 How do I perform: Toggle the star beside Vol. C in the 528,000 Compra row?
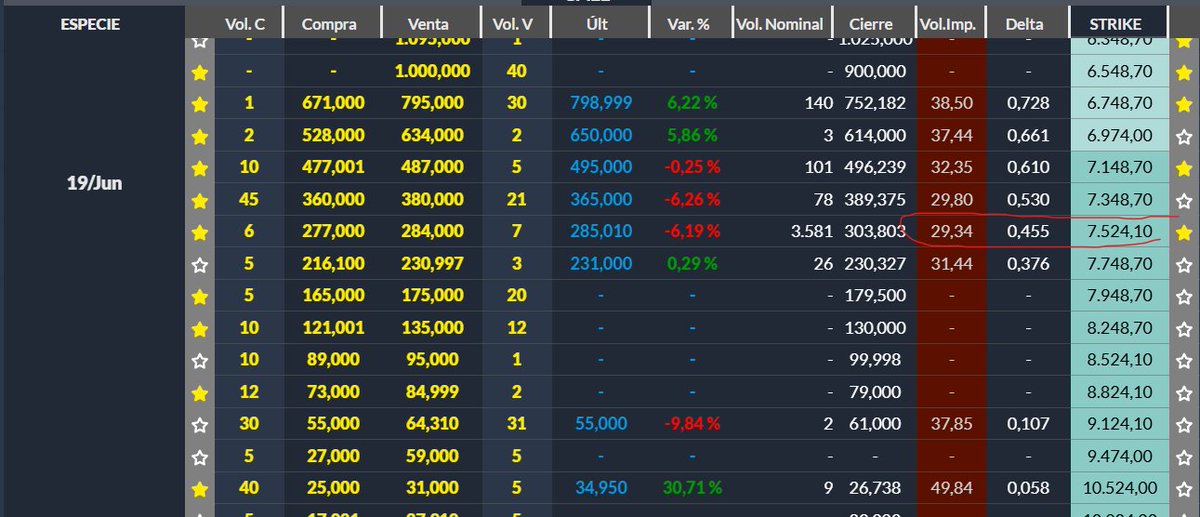(x=200, y=135)
